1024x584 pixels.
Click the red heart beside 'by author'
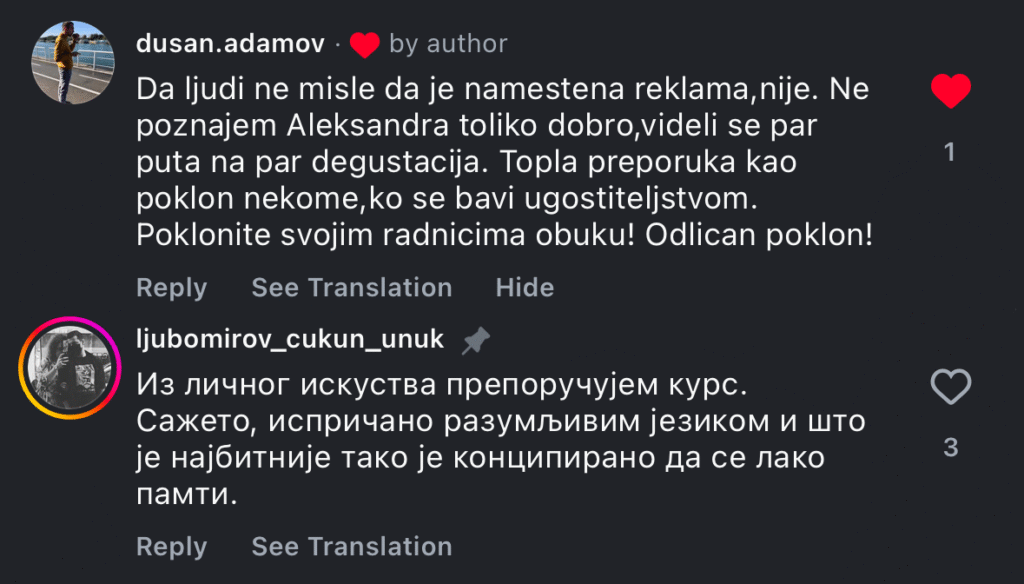tap(366, 43)
